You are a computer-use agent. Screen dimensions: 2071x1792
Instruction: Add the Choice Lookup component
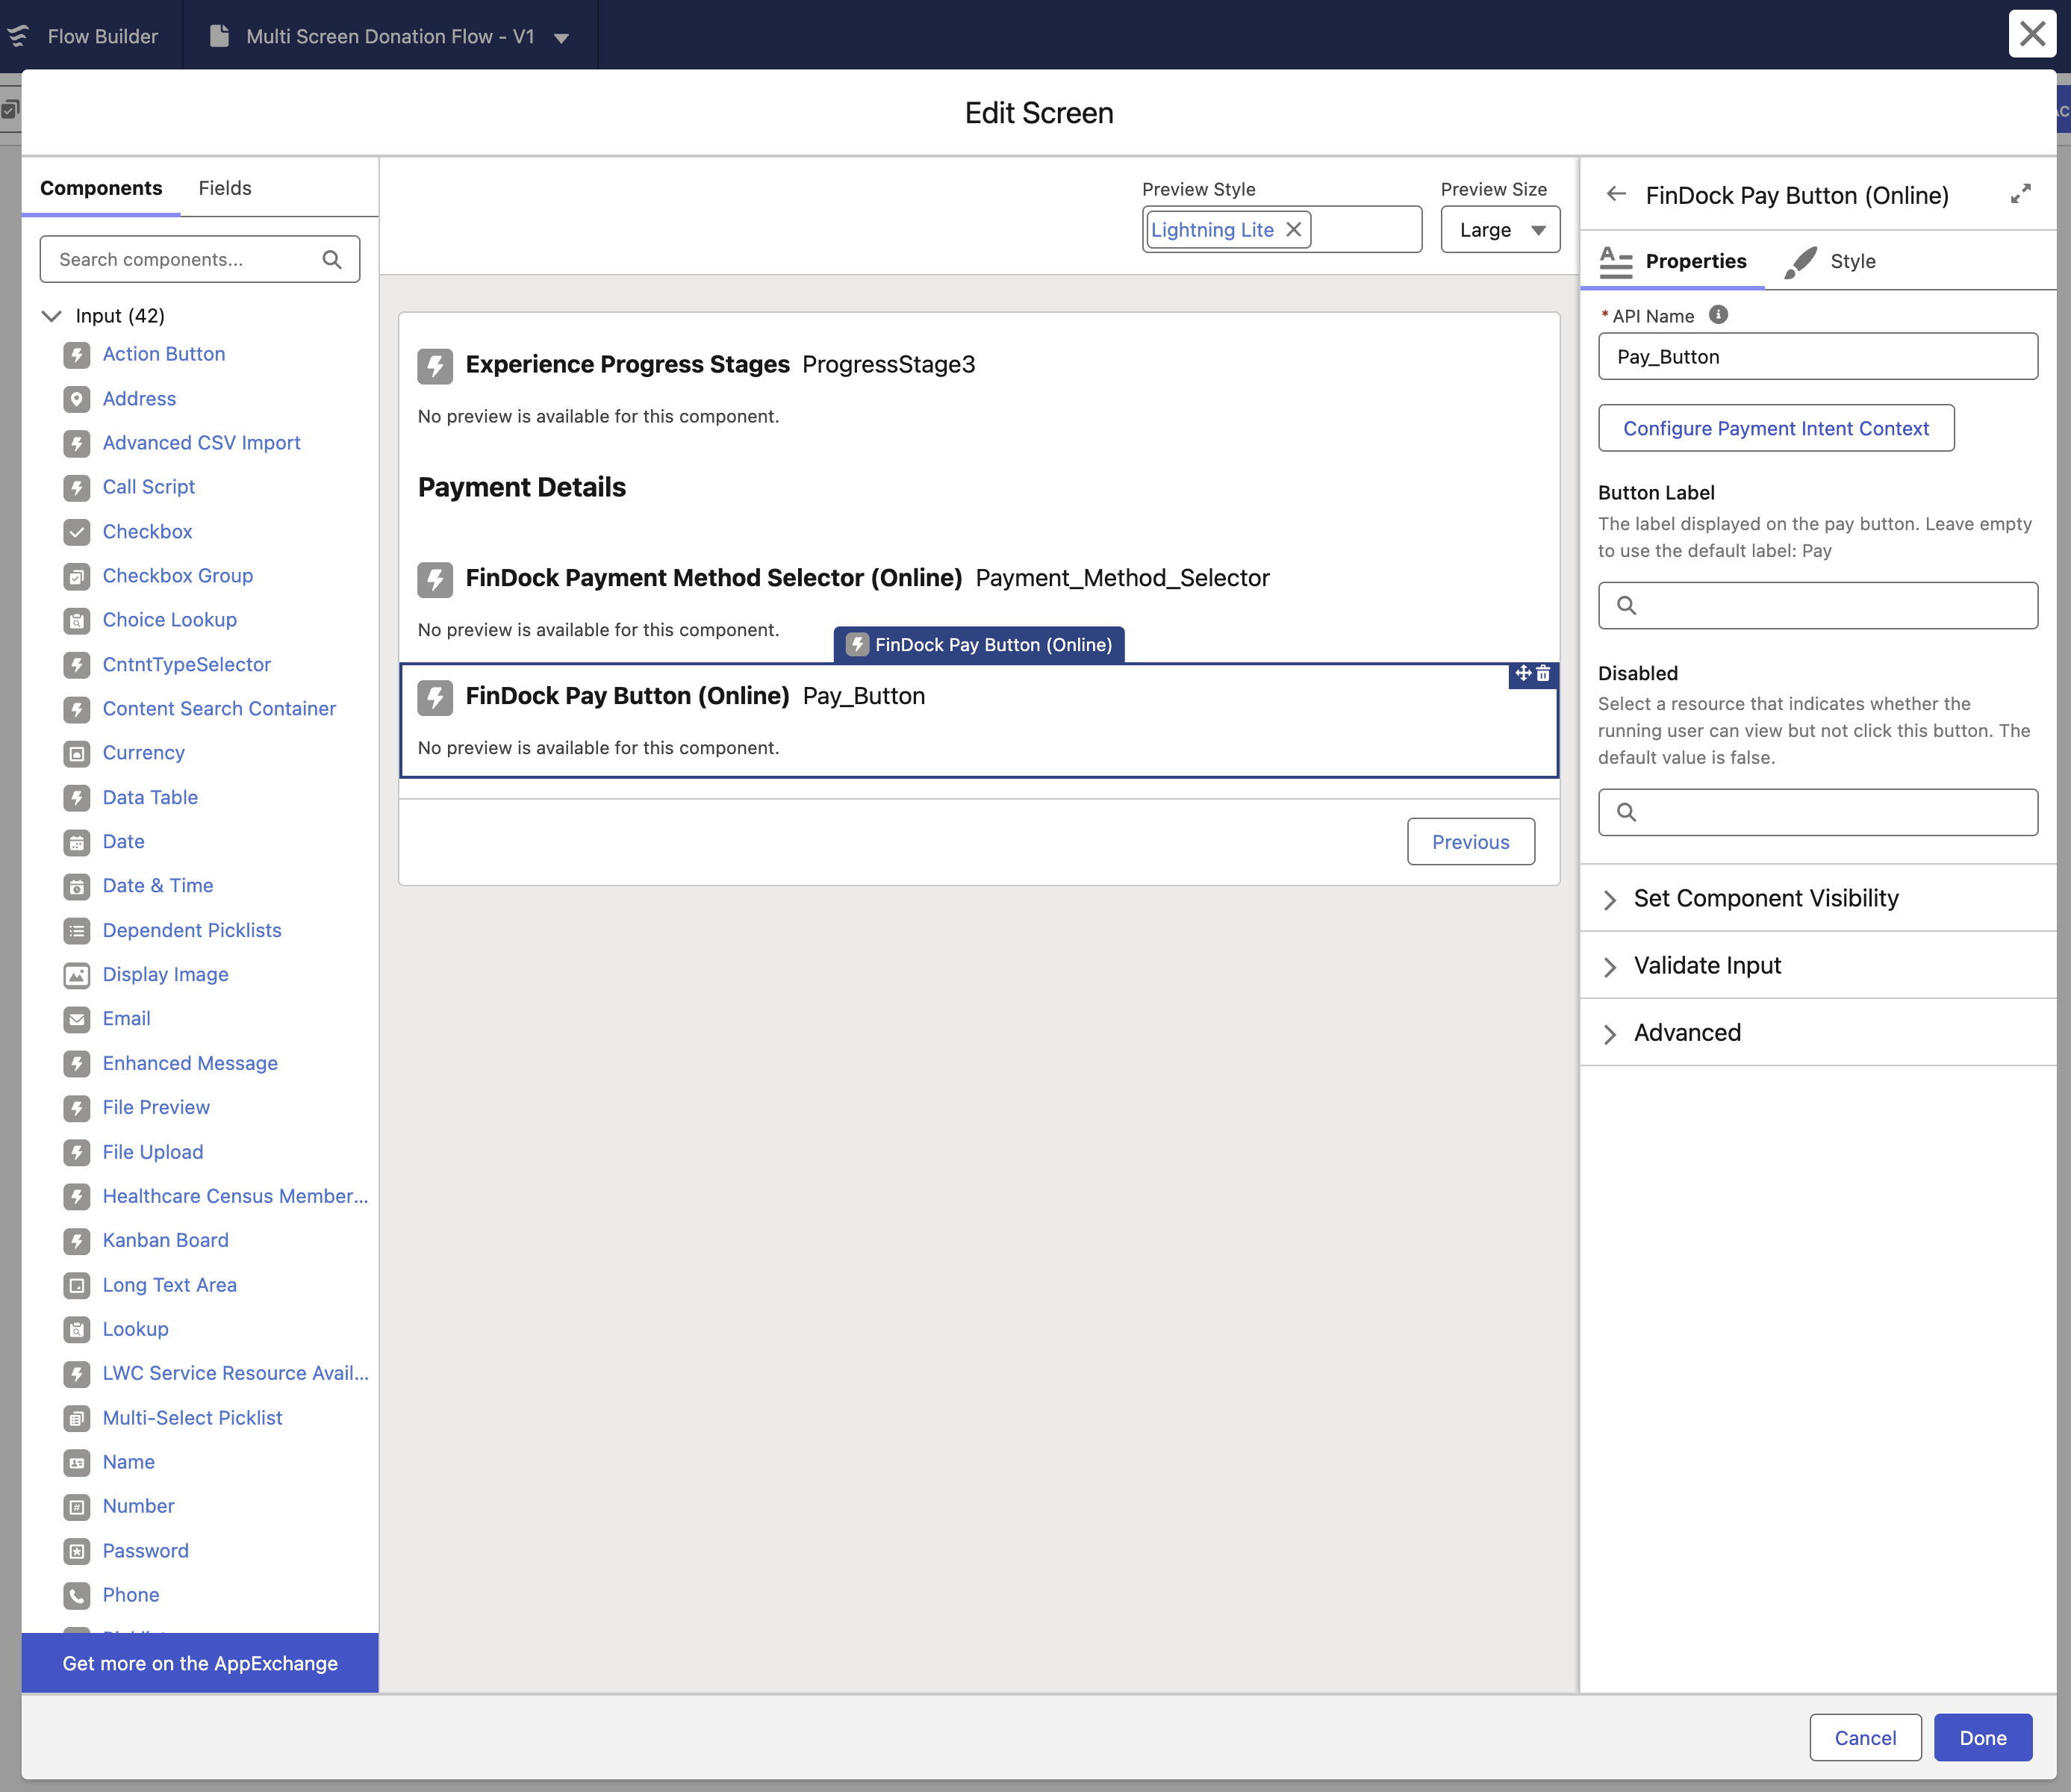170,620
